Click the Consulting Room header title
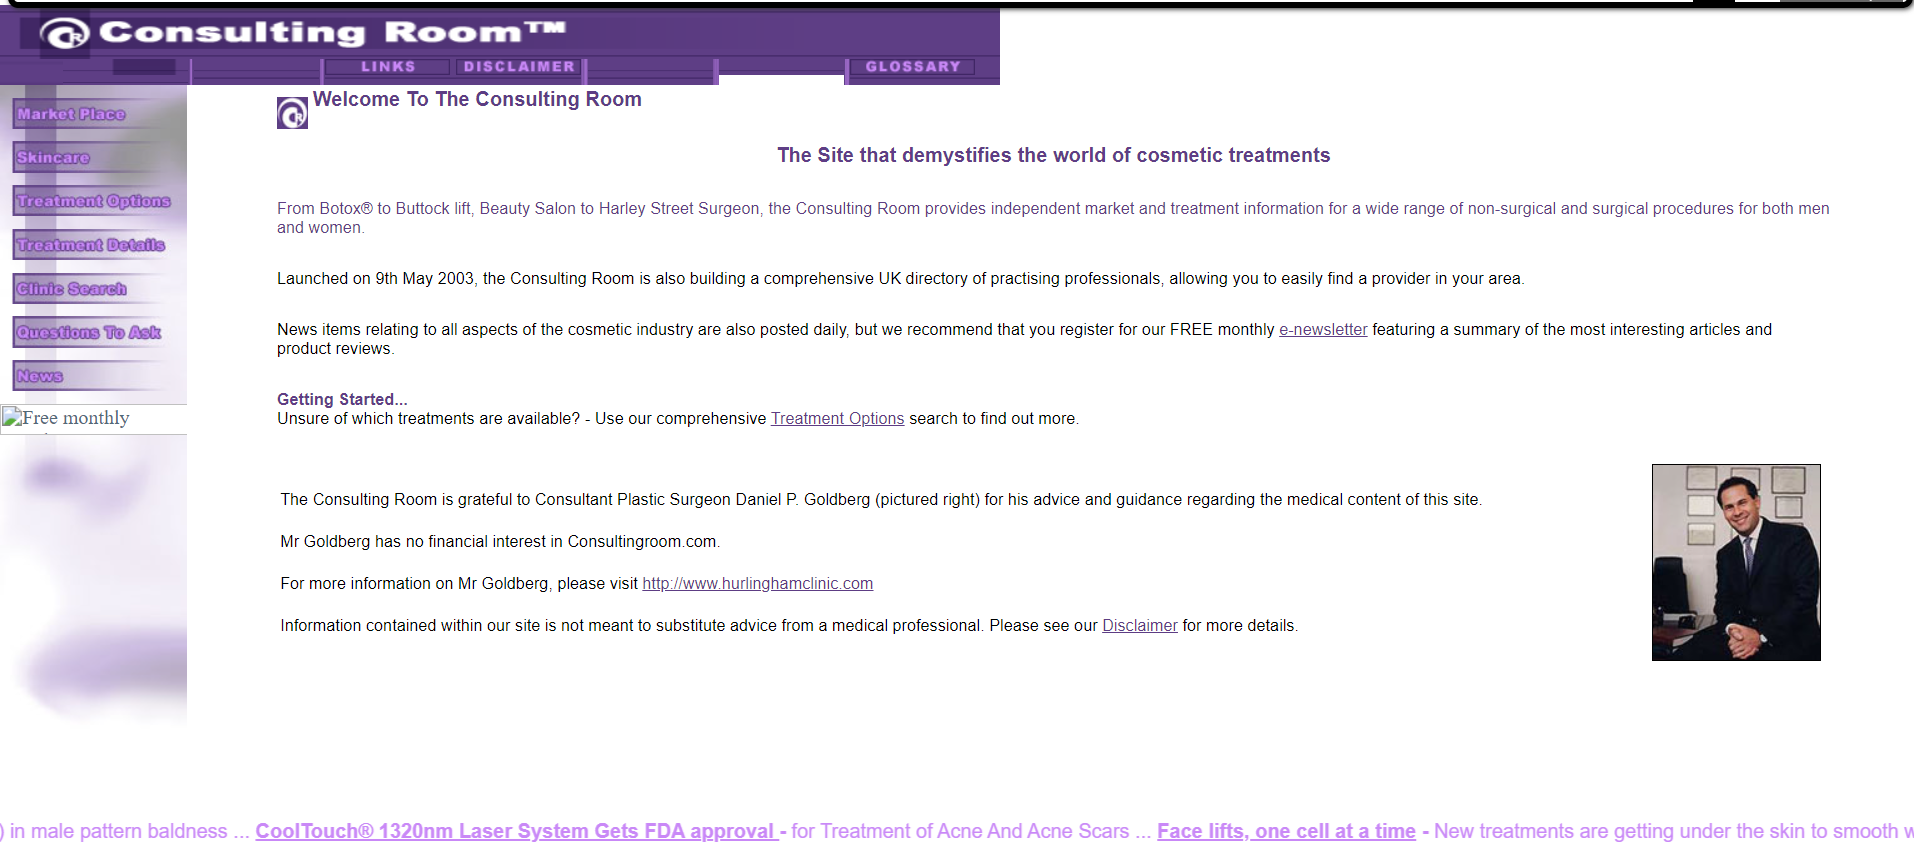The height and width of the screenshot is (845, 1914). pos(332,33)
